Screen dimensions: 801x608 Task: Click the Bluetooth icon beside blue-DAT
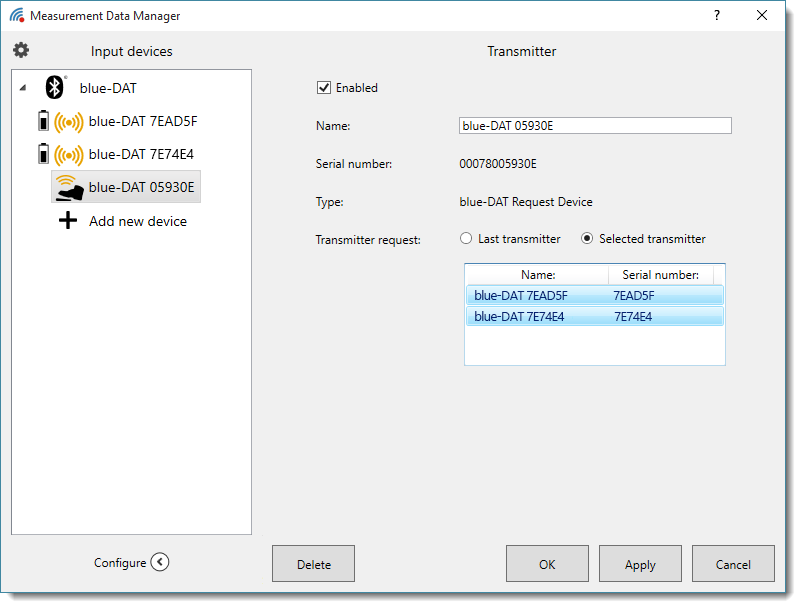(56, 88)
